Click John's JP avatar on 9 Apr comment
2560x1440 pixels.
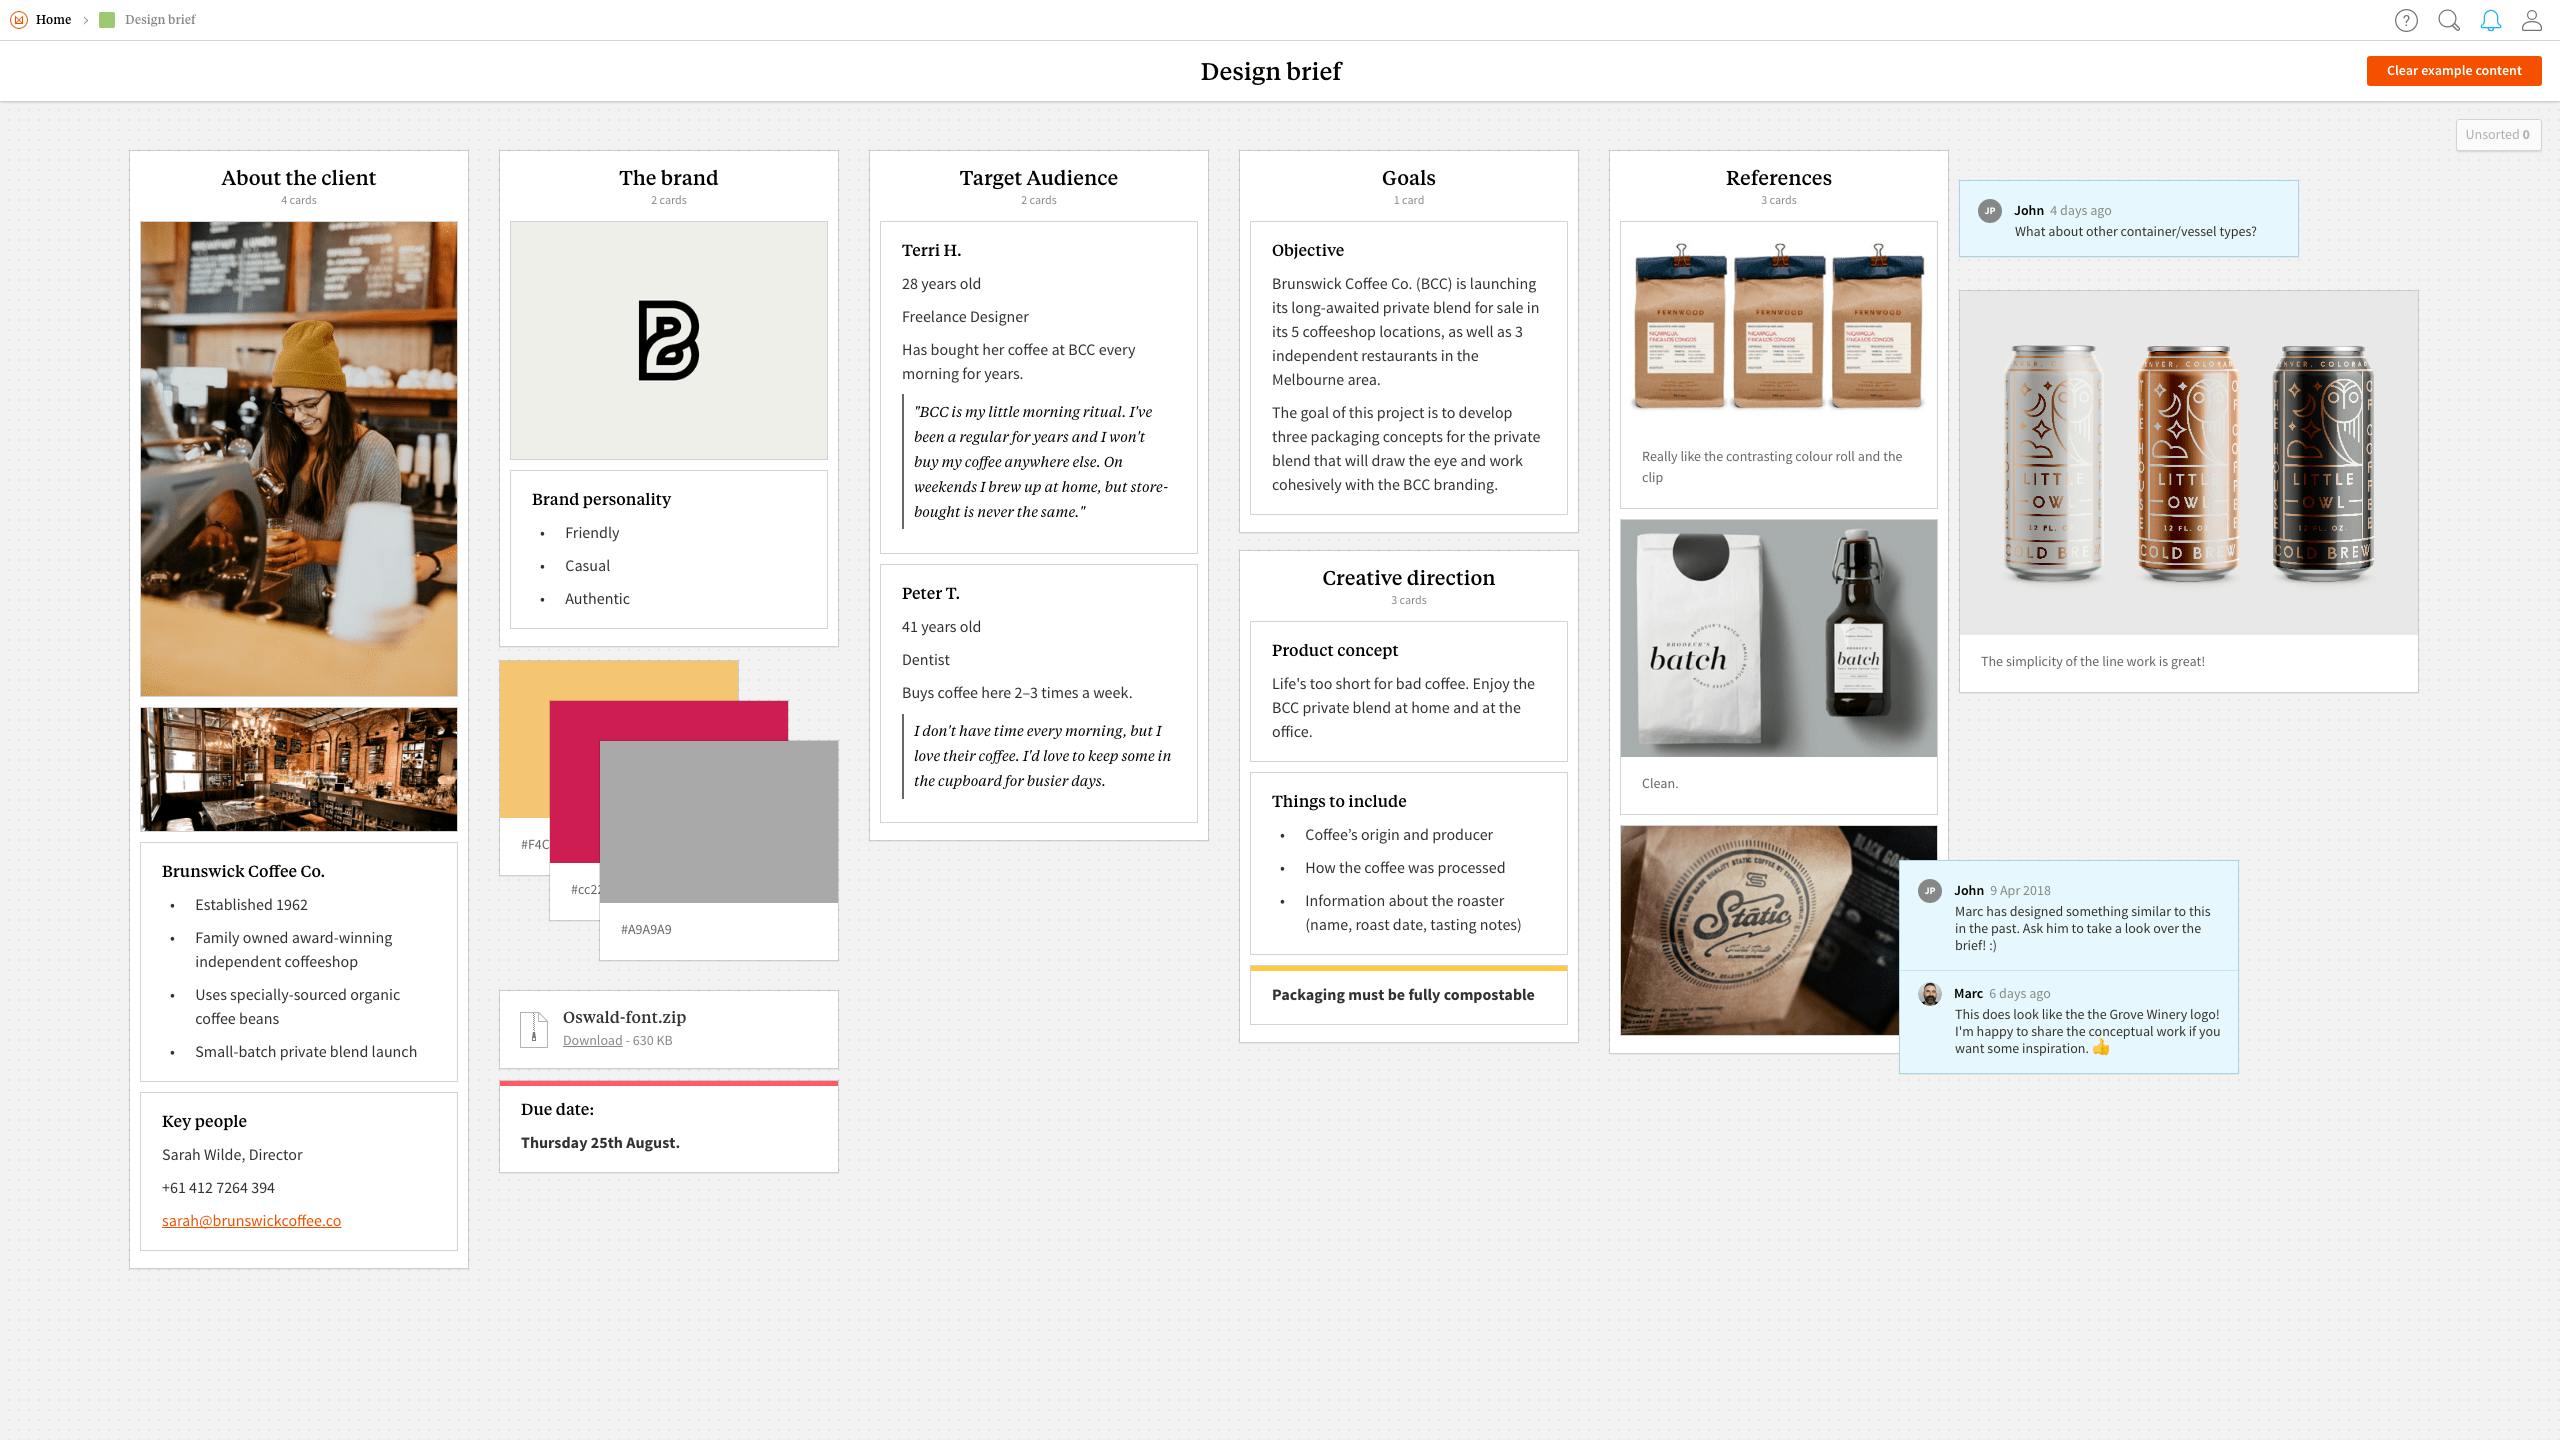coord(1930,890)
